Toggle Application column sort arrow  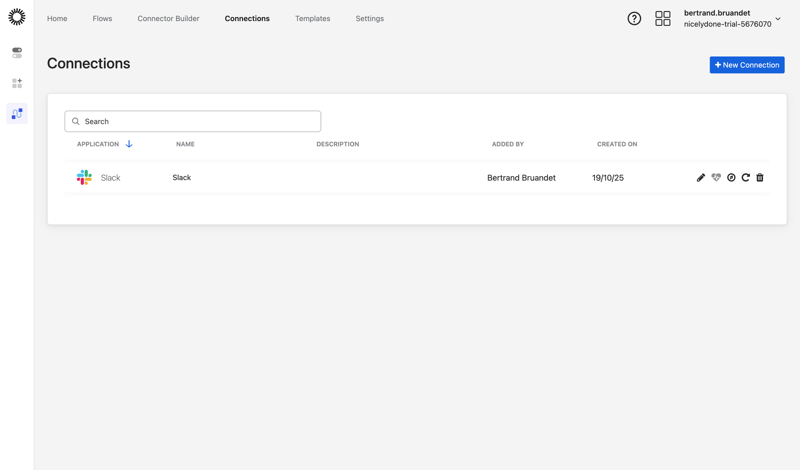[129, 144]
